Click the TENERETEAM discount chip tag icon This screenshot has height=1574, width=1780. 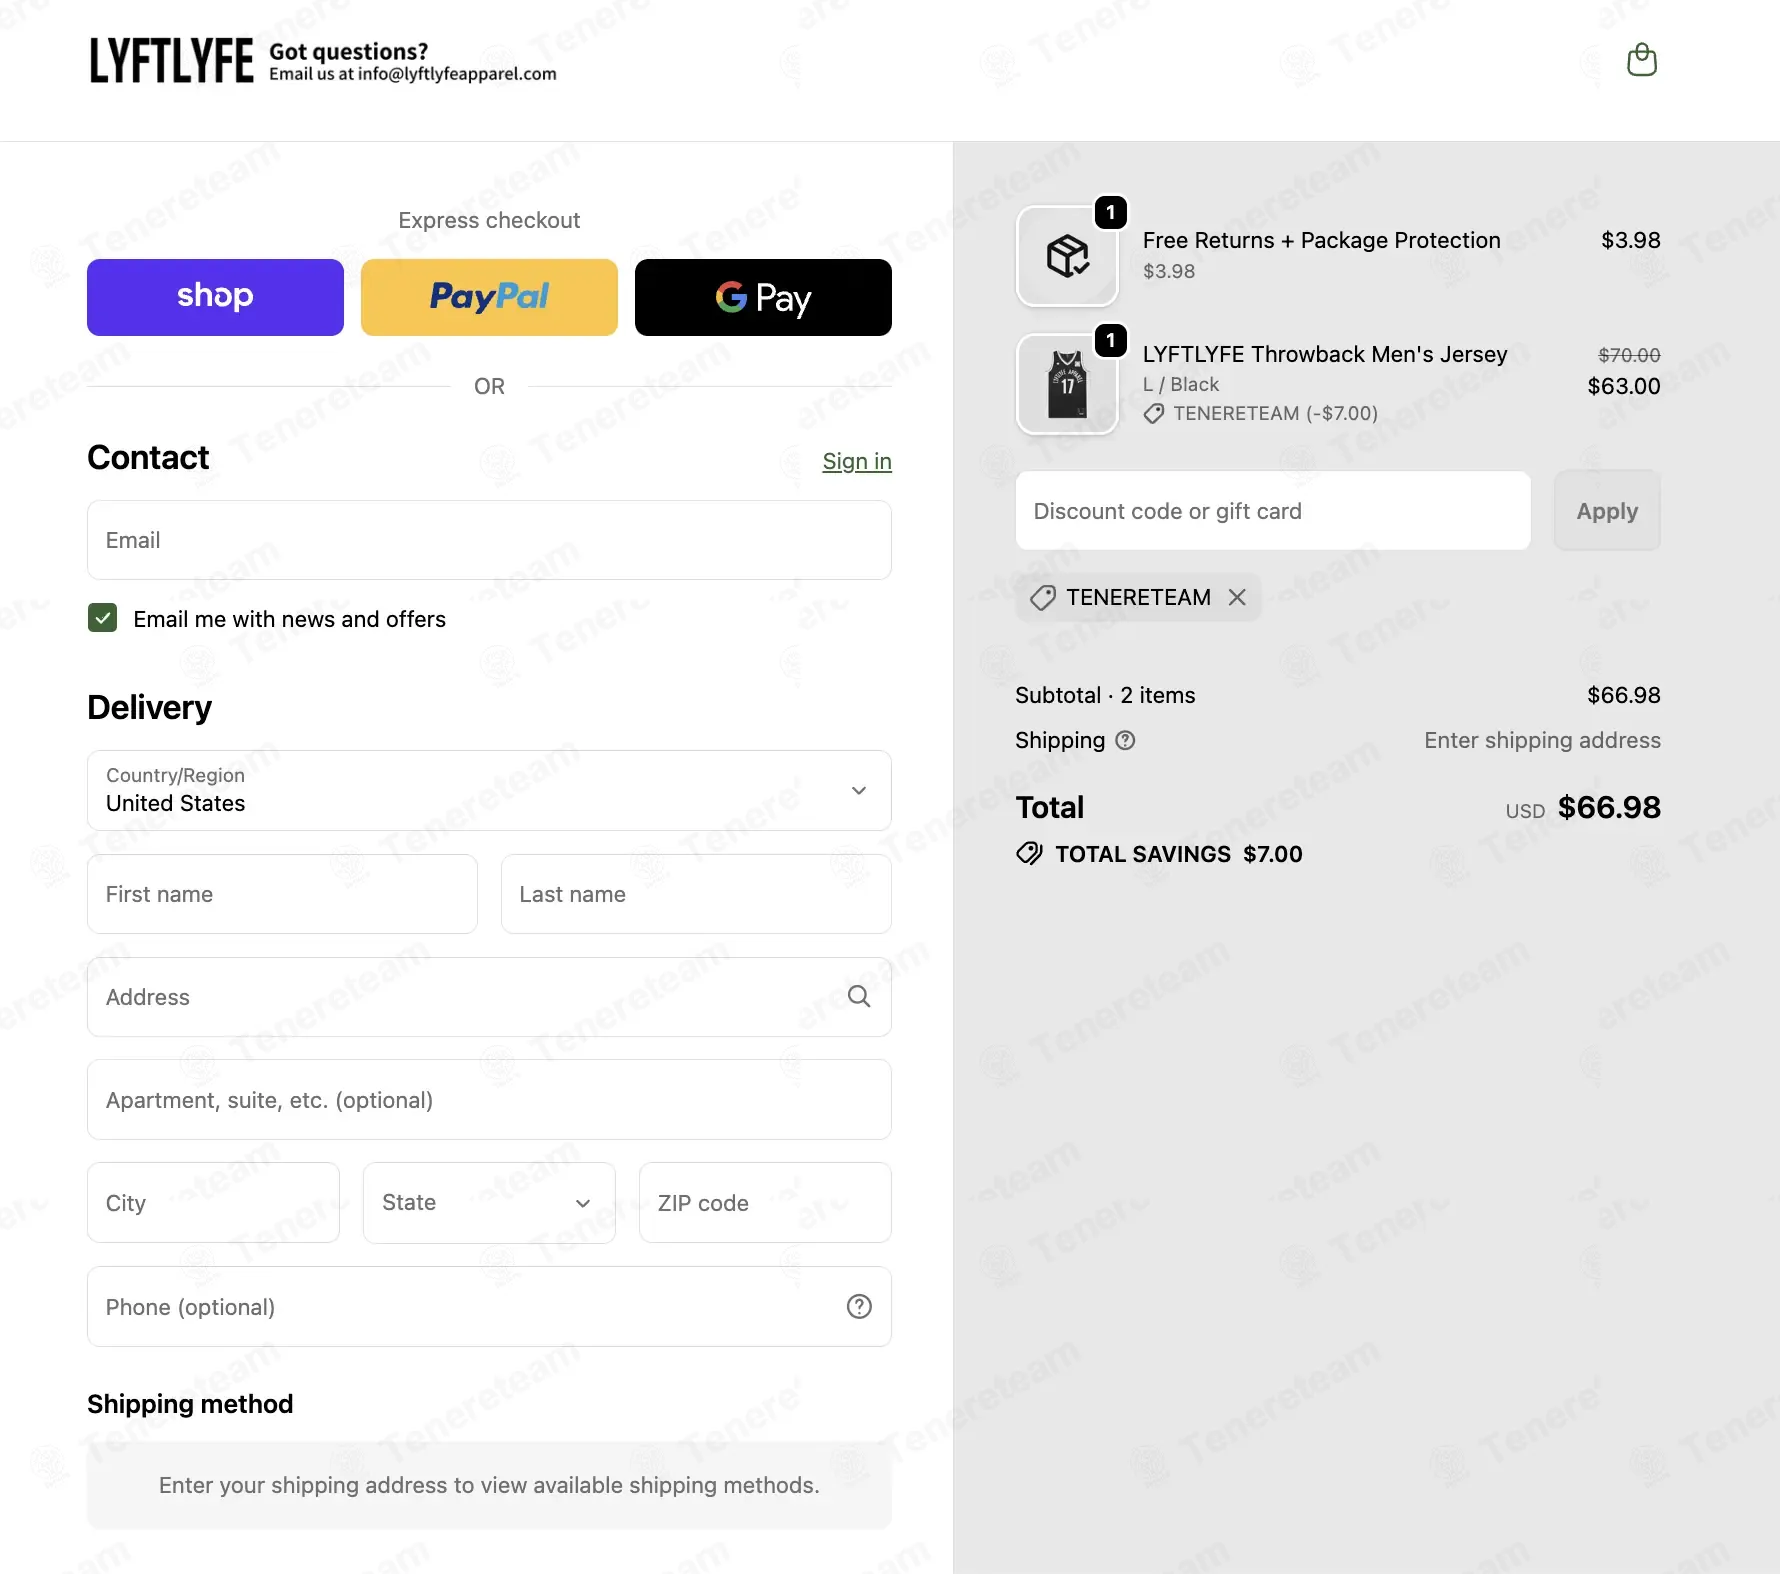click(1043, 598)
